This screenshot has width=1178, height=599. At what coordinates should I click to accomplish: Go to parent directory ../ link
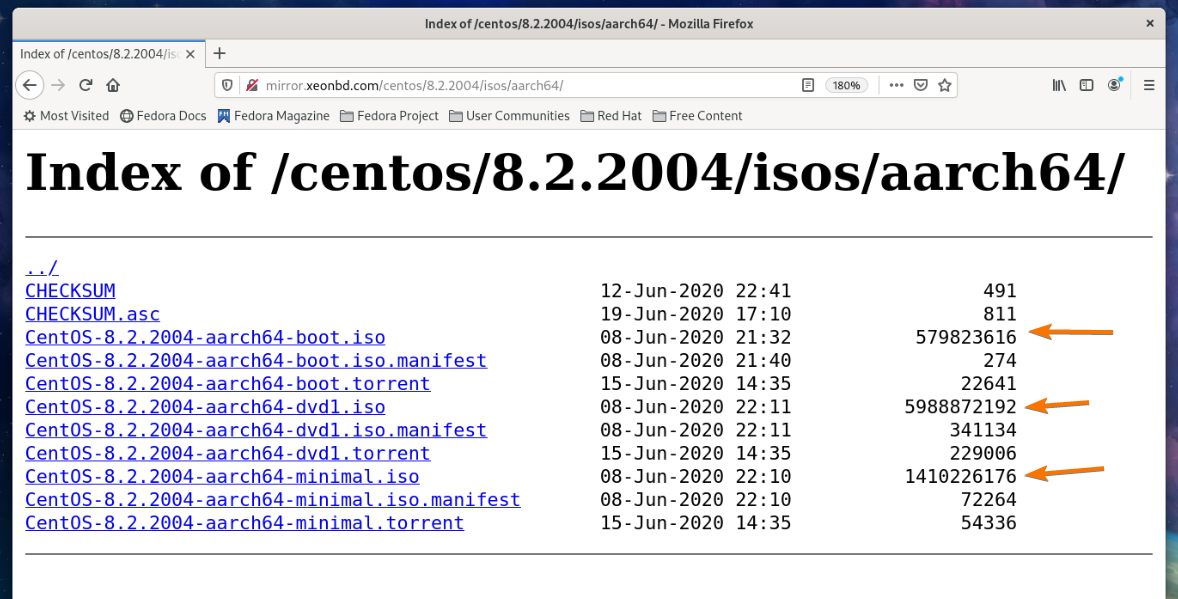(41, 268)
